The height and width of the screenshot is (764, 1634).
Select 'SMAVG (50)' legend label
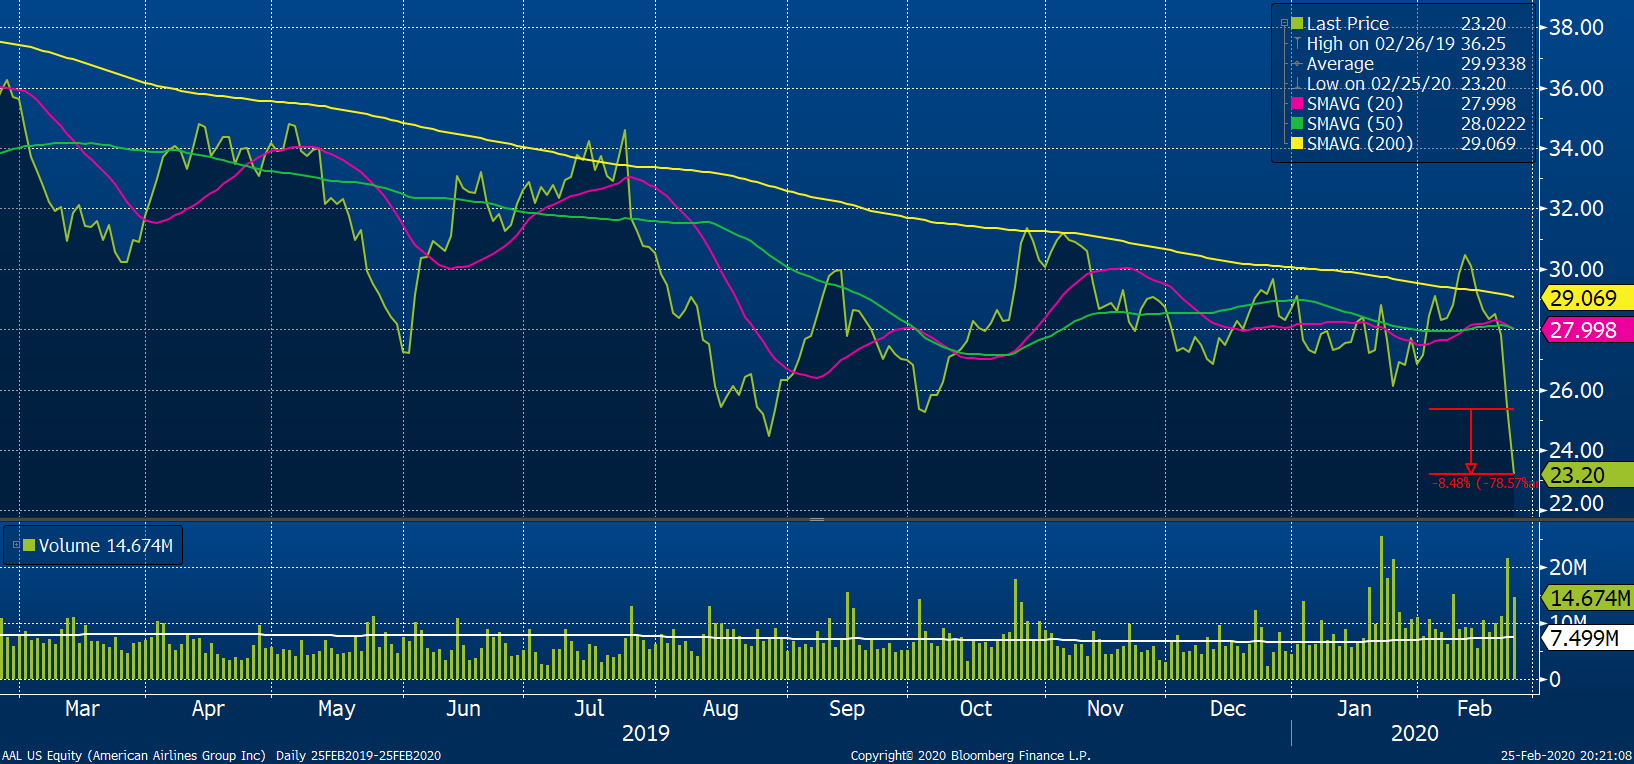(1354, 123)
